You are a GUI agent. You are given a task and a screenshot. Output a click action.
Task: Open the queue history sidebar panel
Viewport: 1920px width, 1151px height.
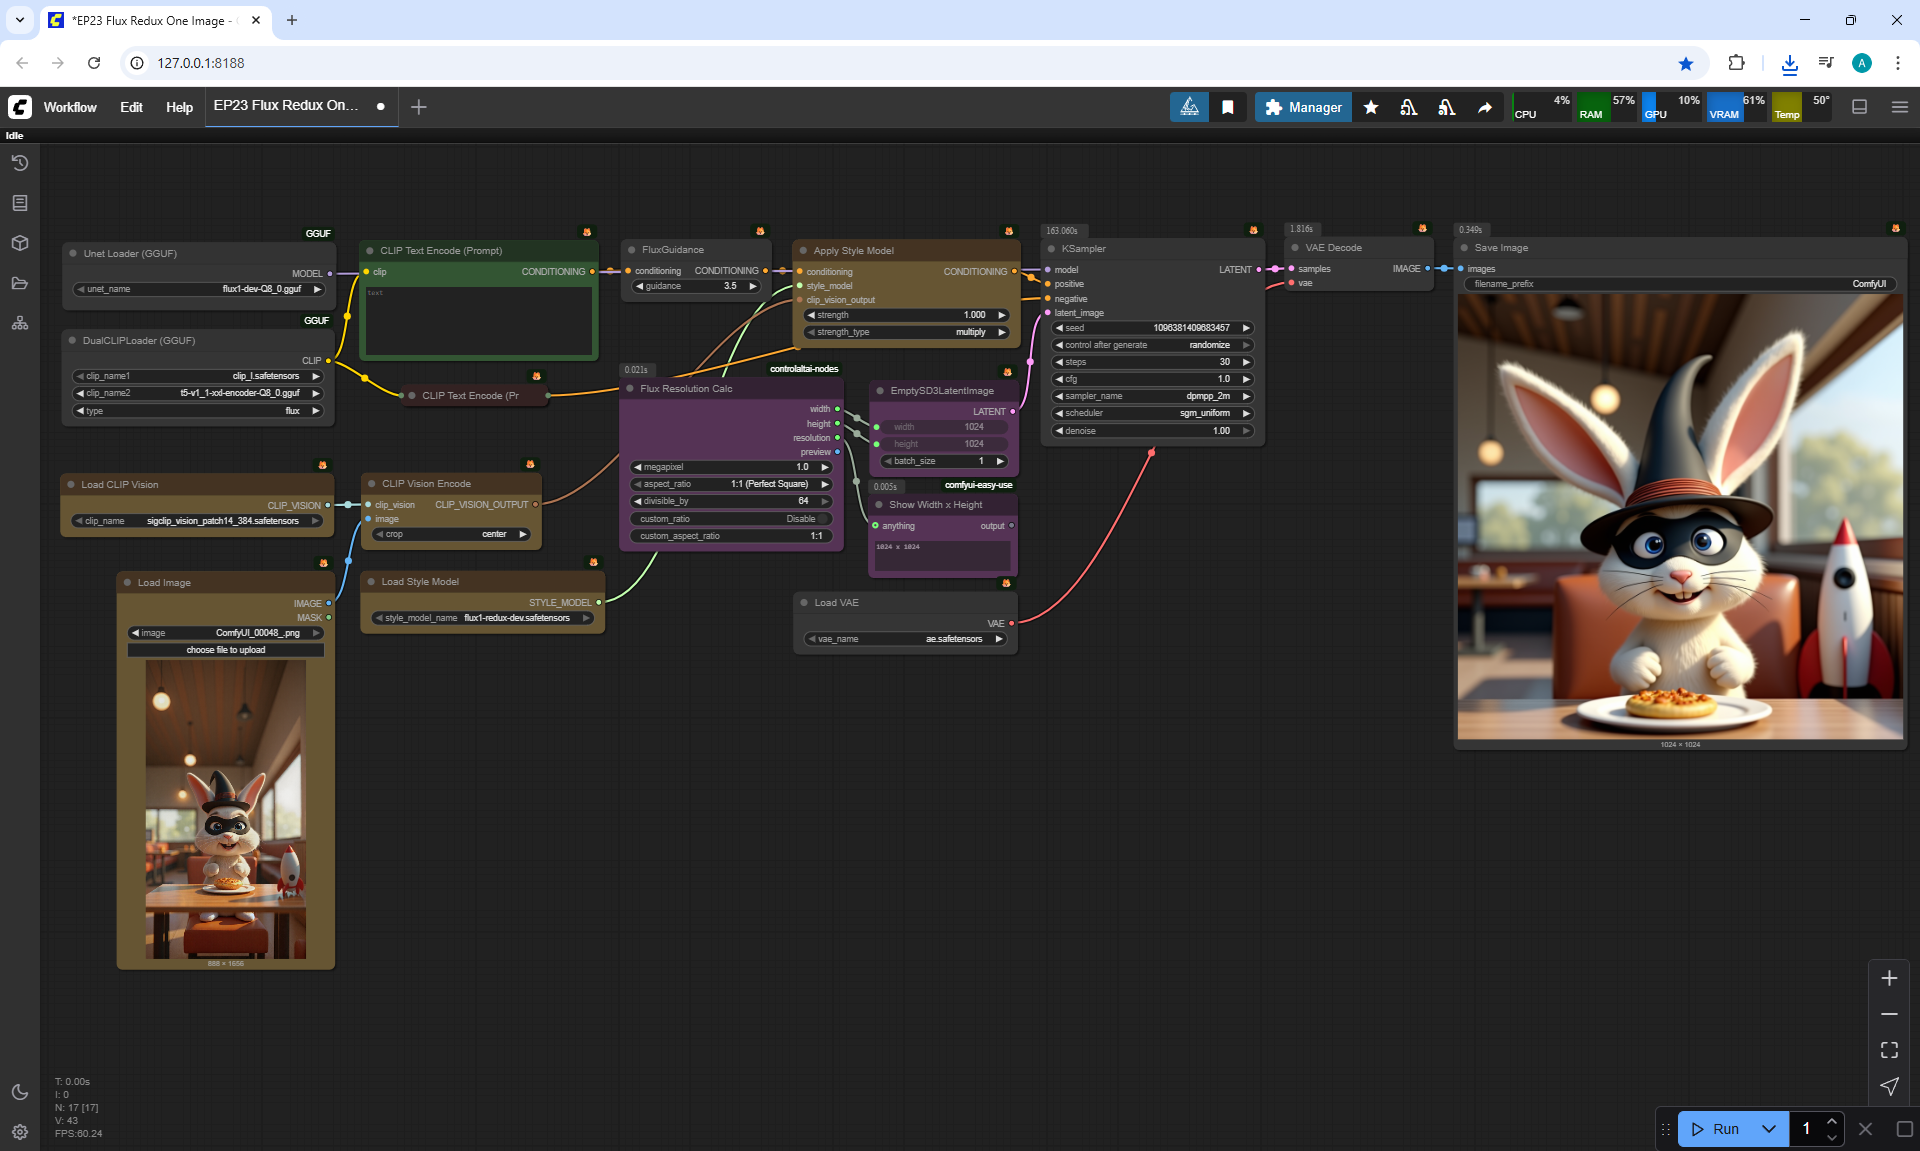click(x=20, y=163)
